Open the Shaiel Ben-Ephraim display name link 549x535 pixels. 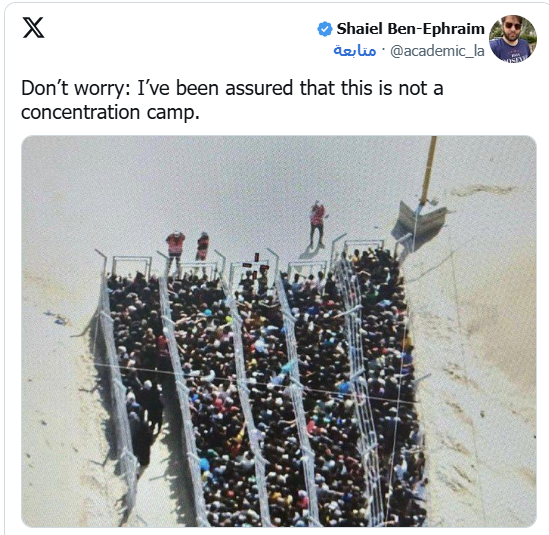coord(410,29)
